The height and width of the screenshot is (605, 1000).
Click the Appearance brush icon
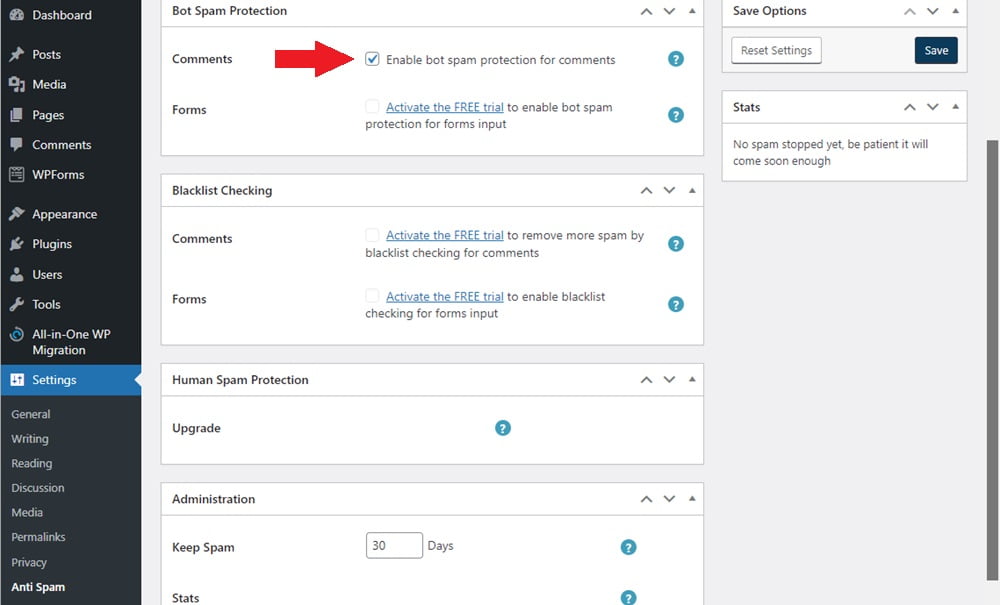click(x=17, y=214)
